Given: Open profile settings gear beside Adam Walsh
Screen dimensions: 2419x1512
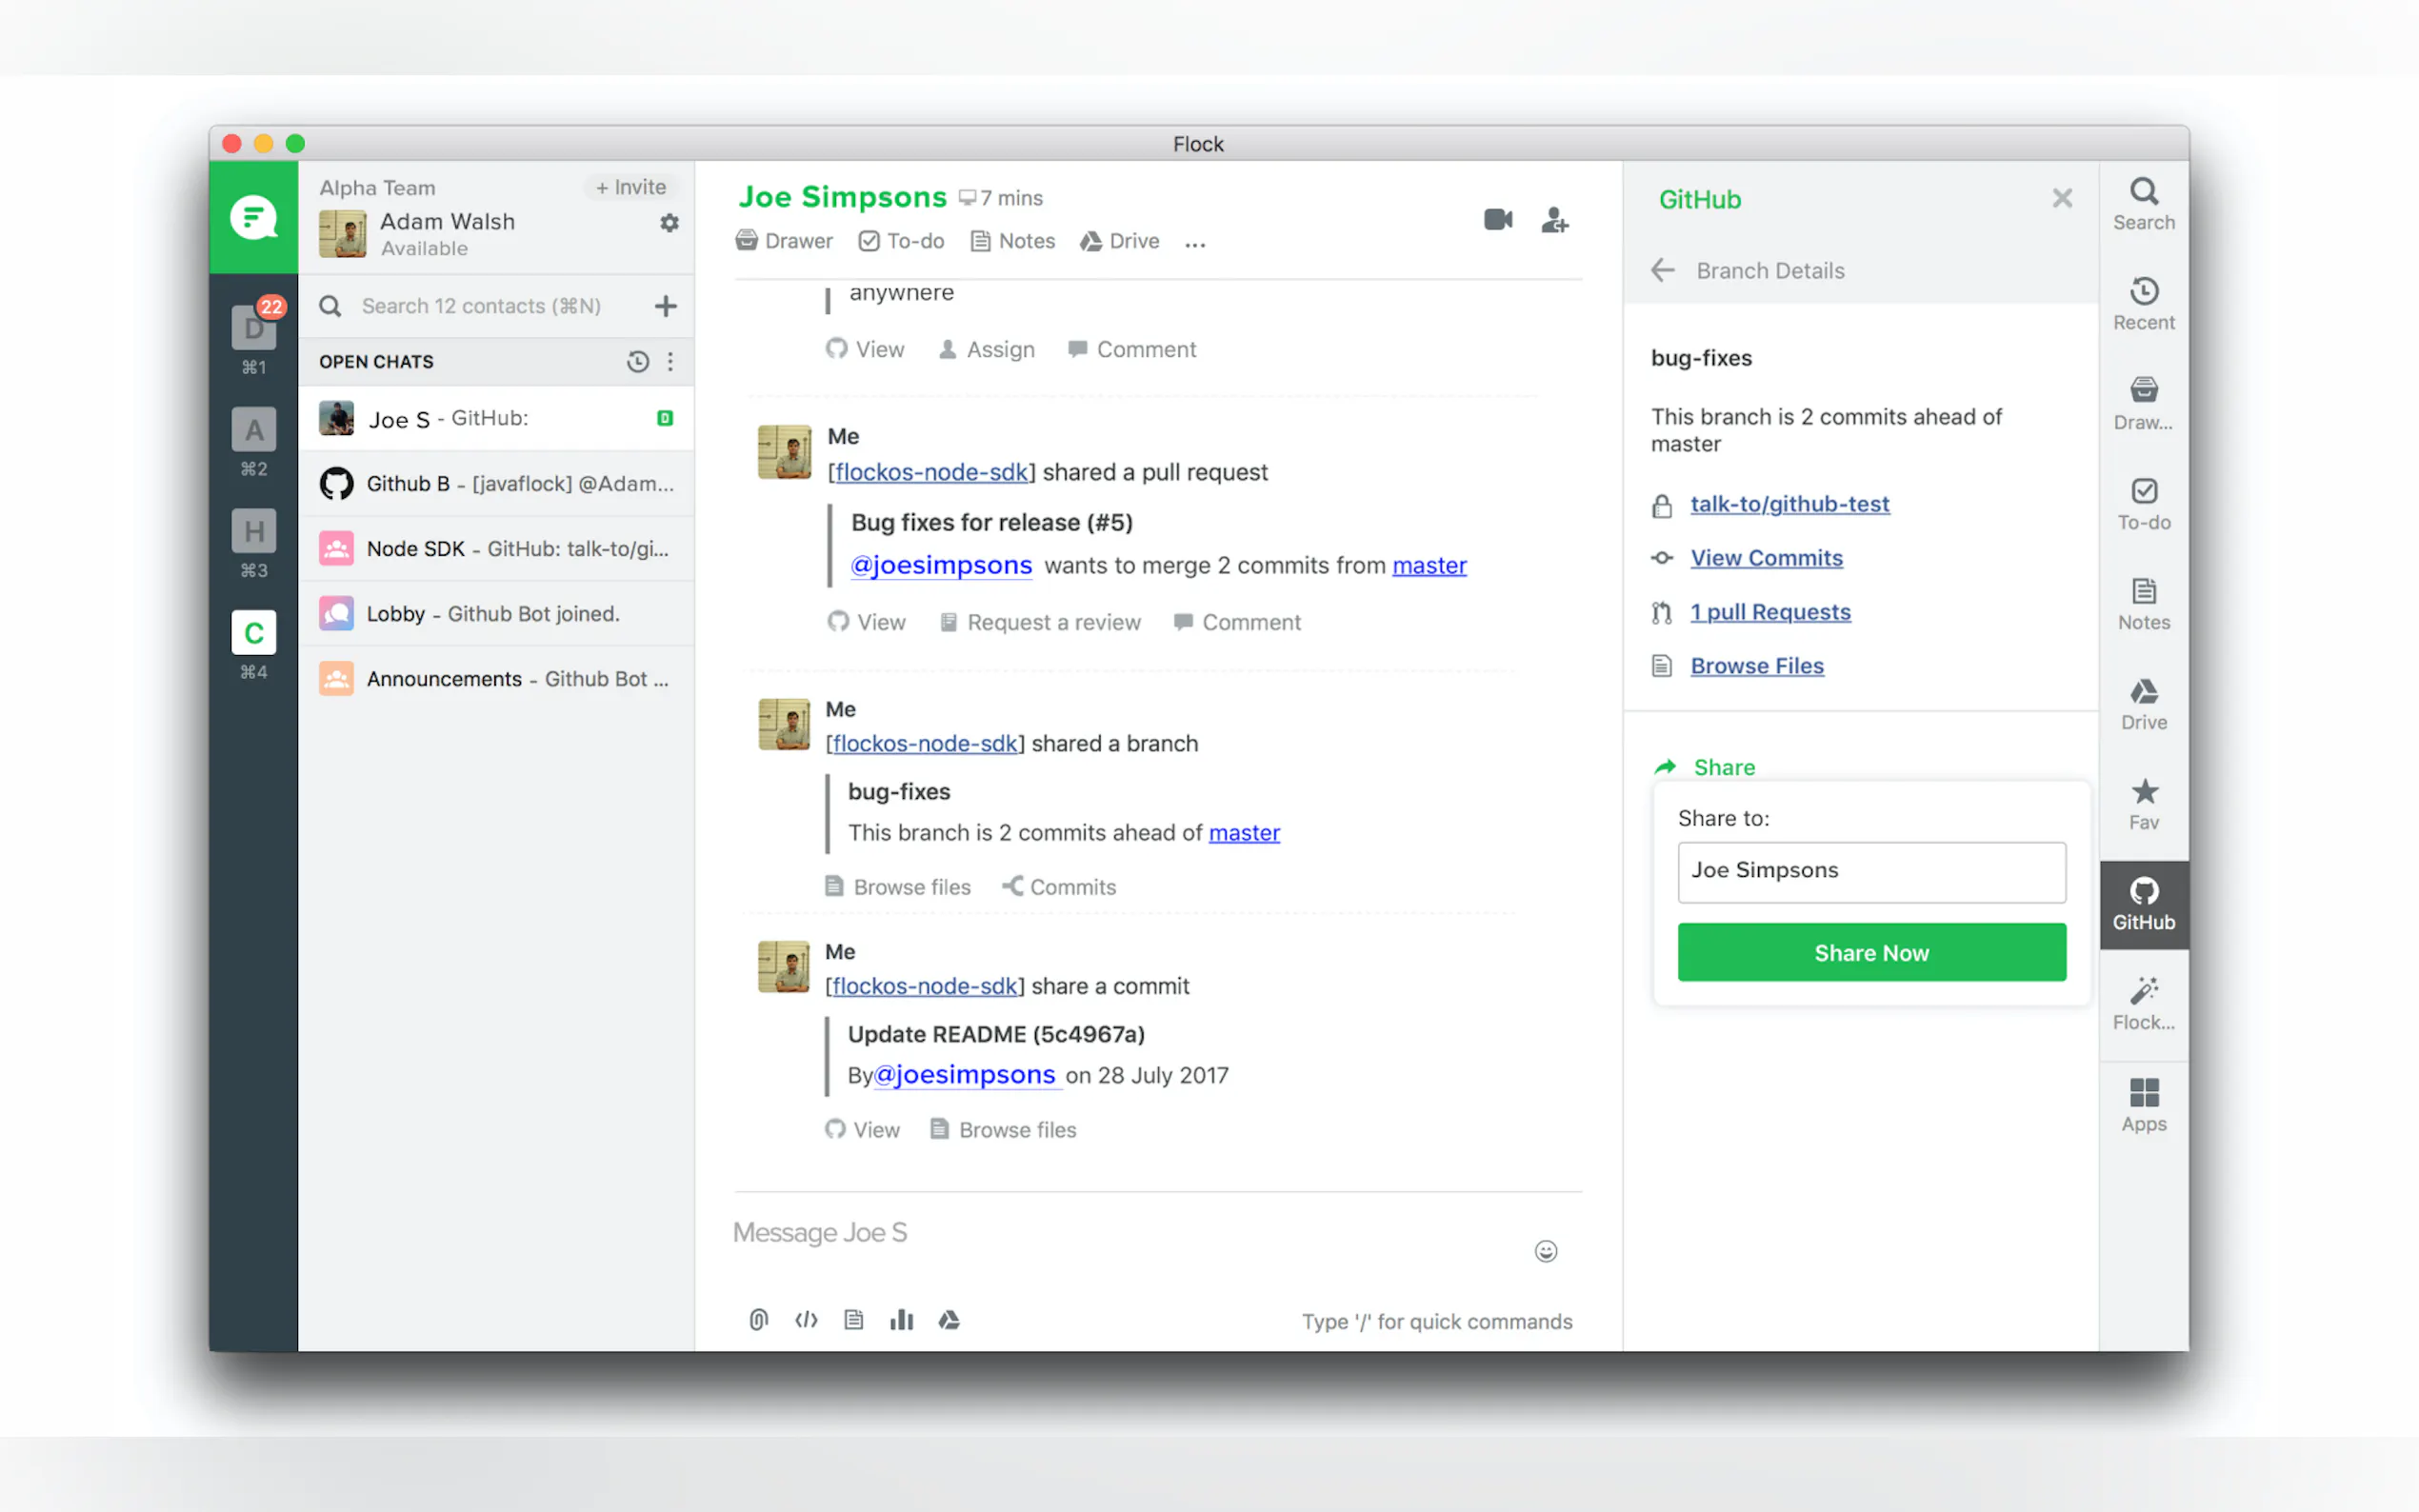Looking at the screenshot, I should [x=669, y=223].
